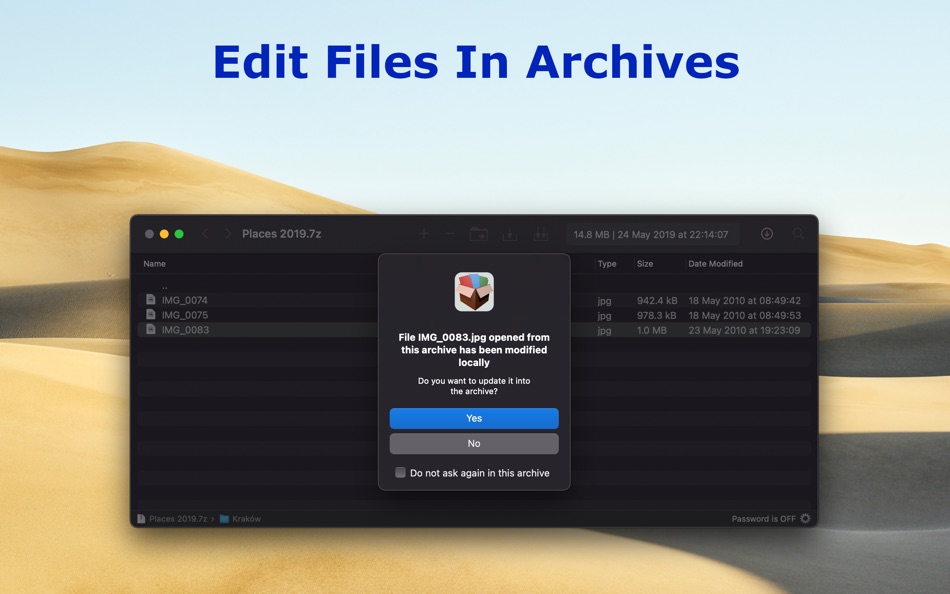
Task: Click the 'Password is OFF' status text
Action: (x=763, y=519)
